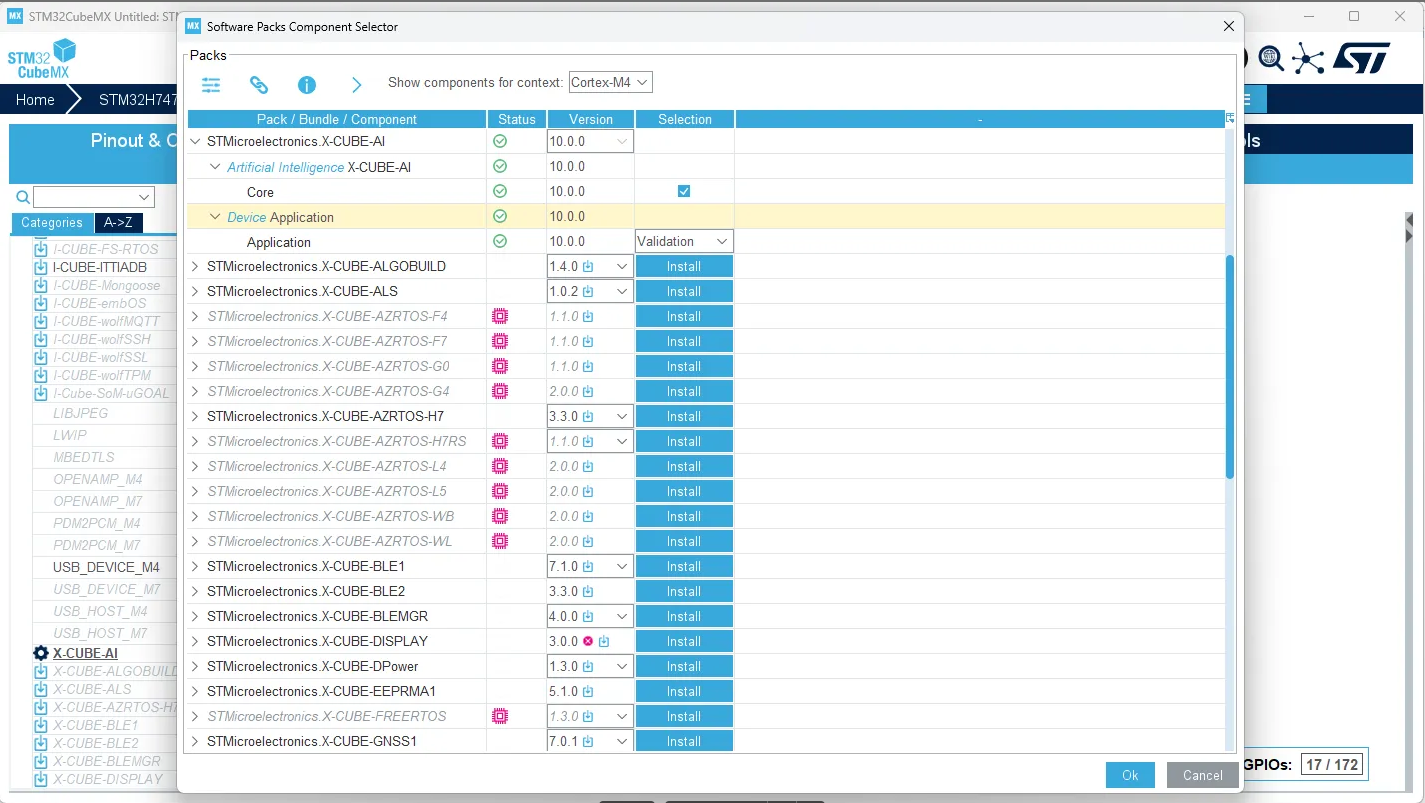Click the chip status icon for X-CUBE-AZRTOS-F4
Image resolution: width=1425 pixels, height=803 pixels.
pos(499,316)
